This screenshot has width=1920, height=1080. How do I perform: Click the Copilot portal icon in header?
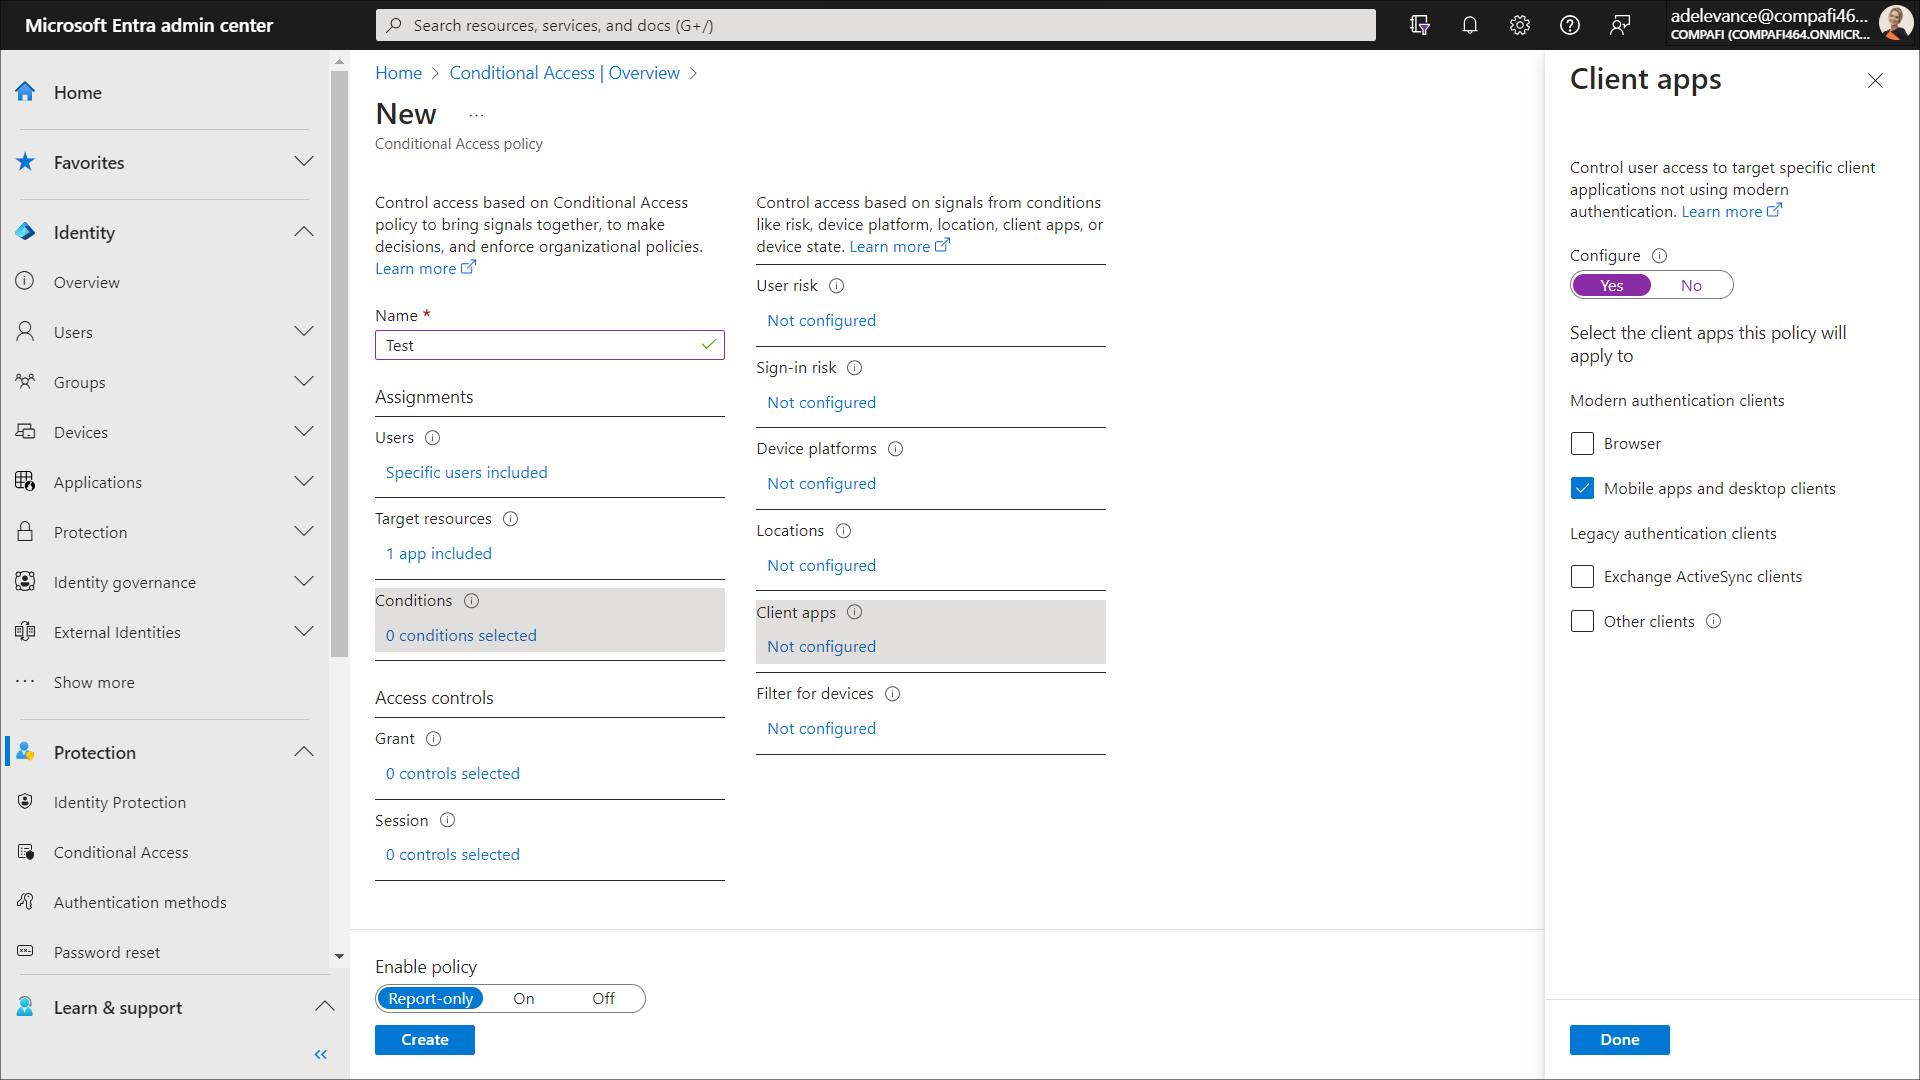(1419, 25)
